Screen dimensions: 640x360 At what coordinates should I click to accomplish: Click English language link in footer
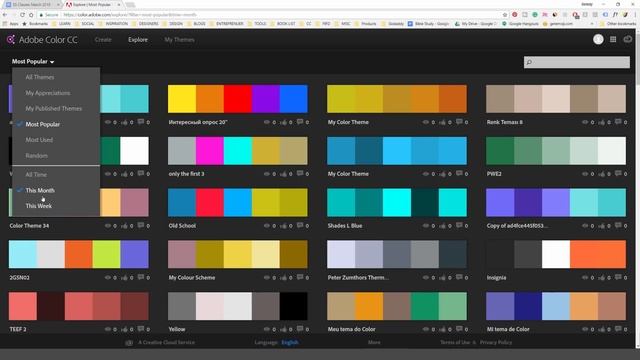click(290, 342)
